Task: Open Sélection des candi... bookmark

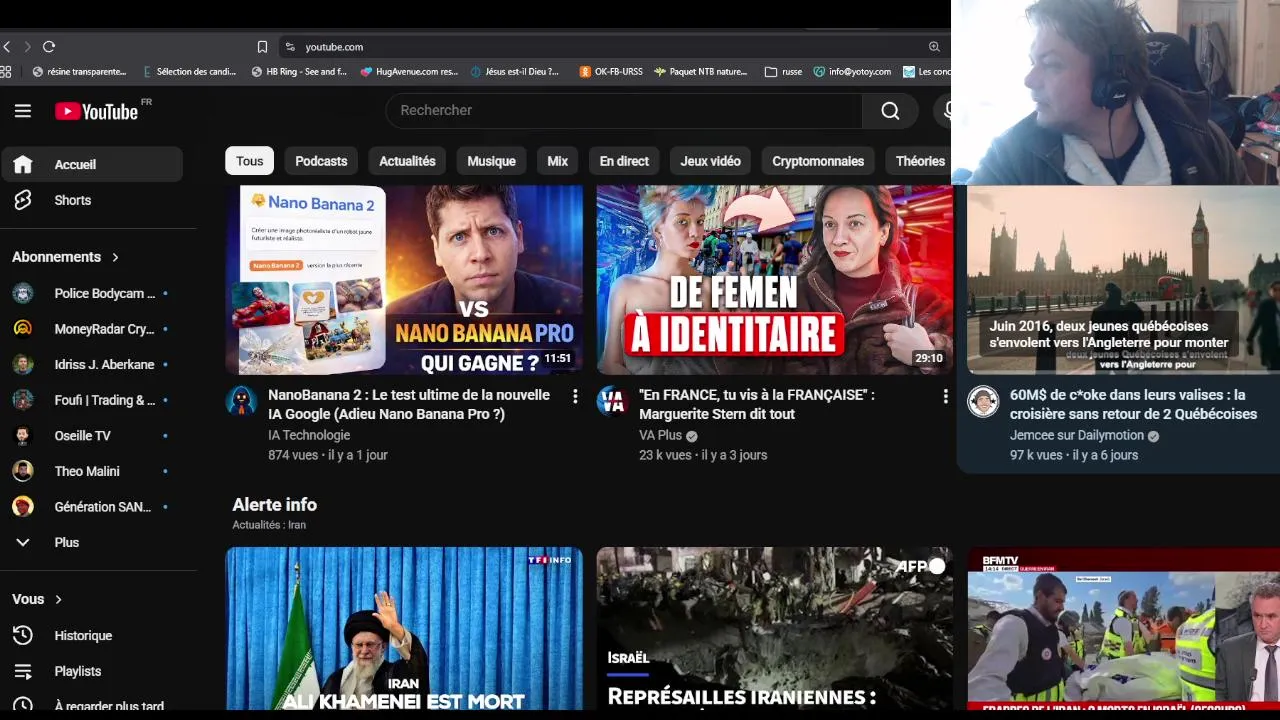Action: (190, 72)
